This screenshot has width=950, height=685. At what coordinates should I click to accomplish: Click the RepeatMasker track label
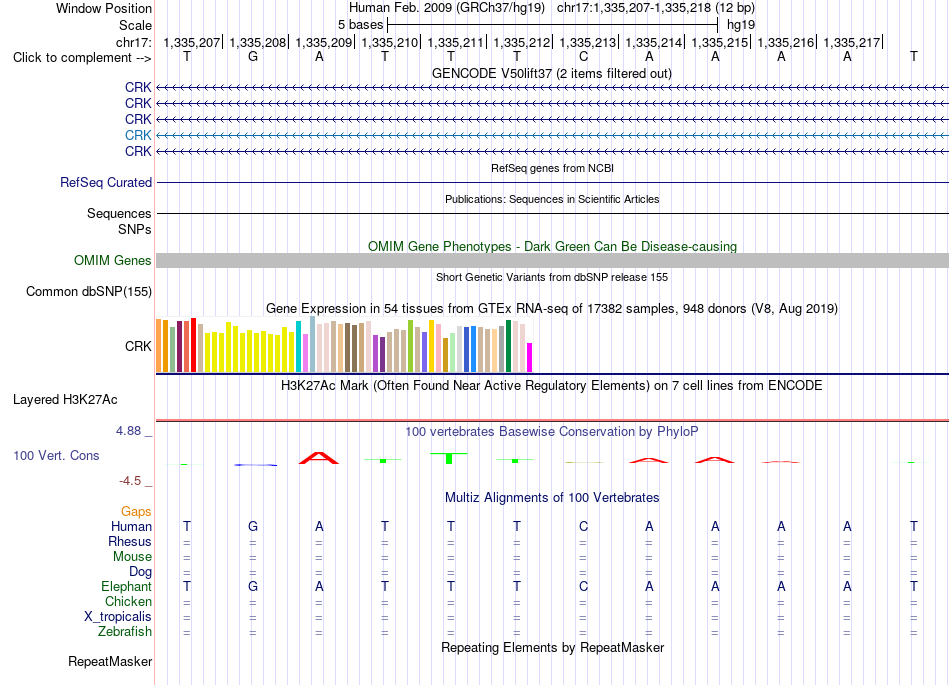pyautogui.click(x=110, y=661)
